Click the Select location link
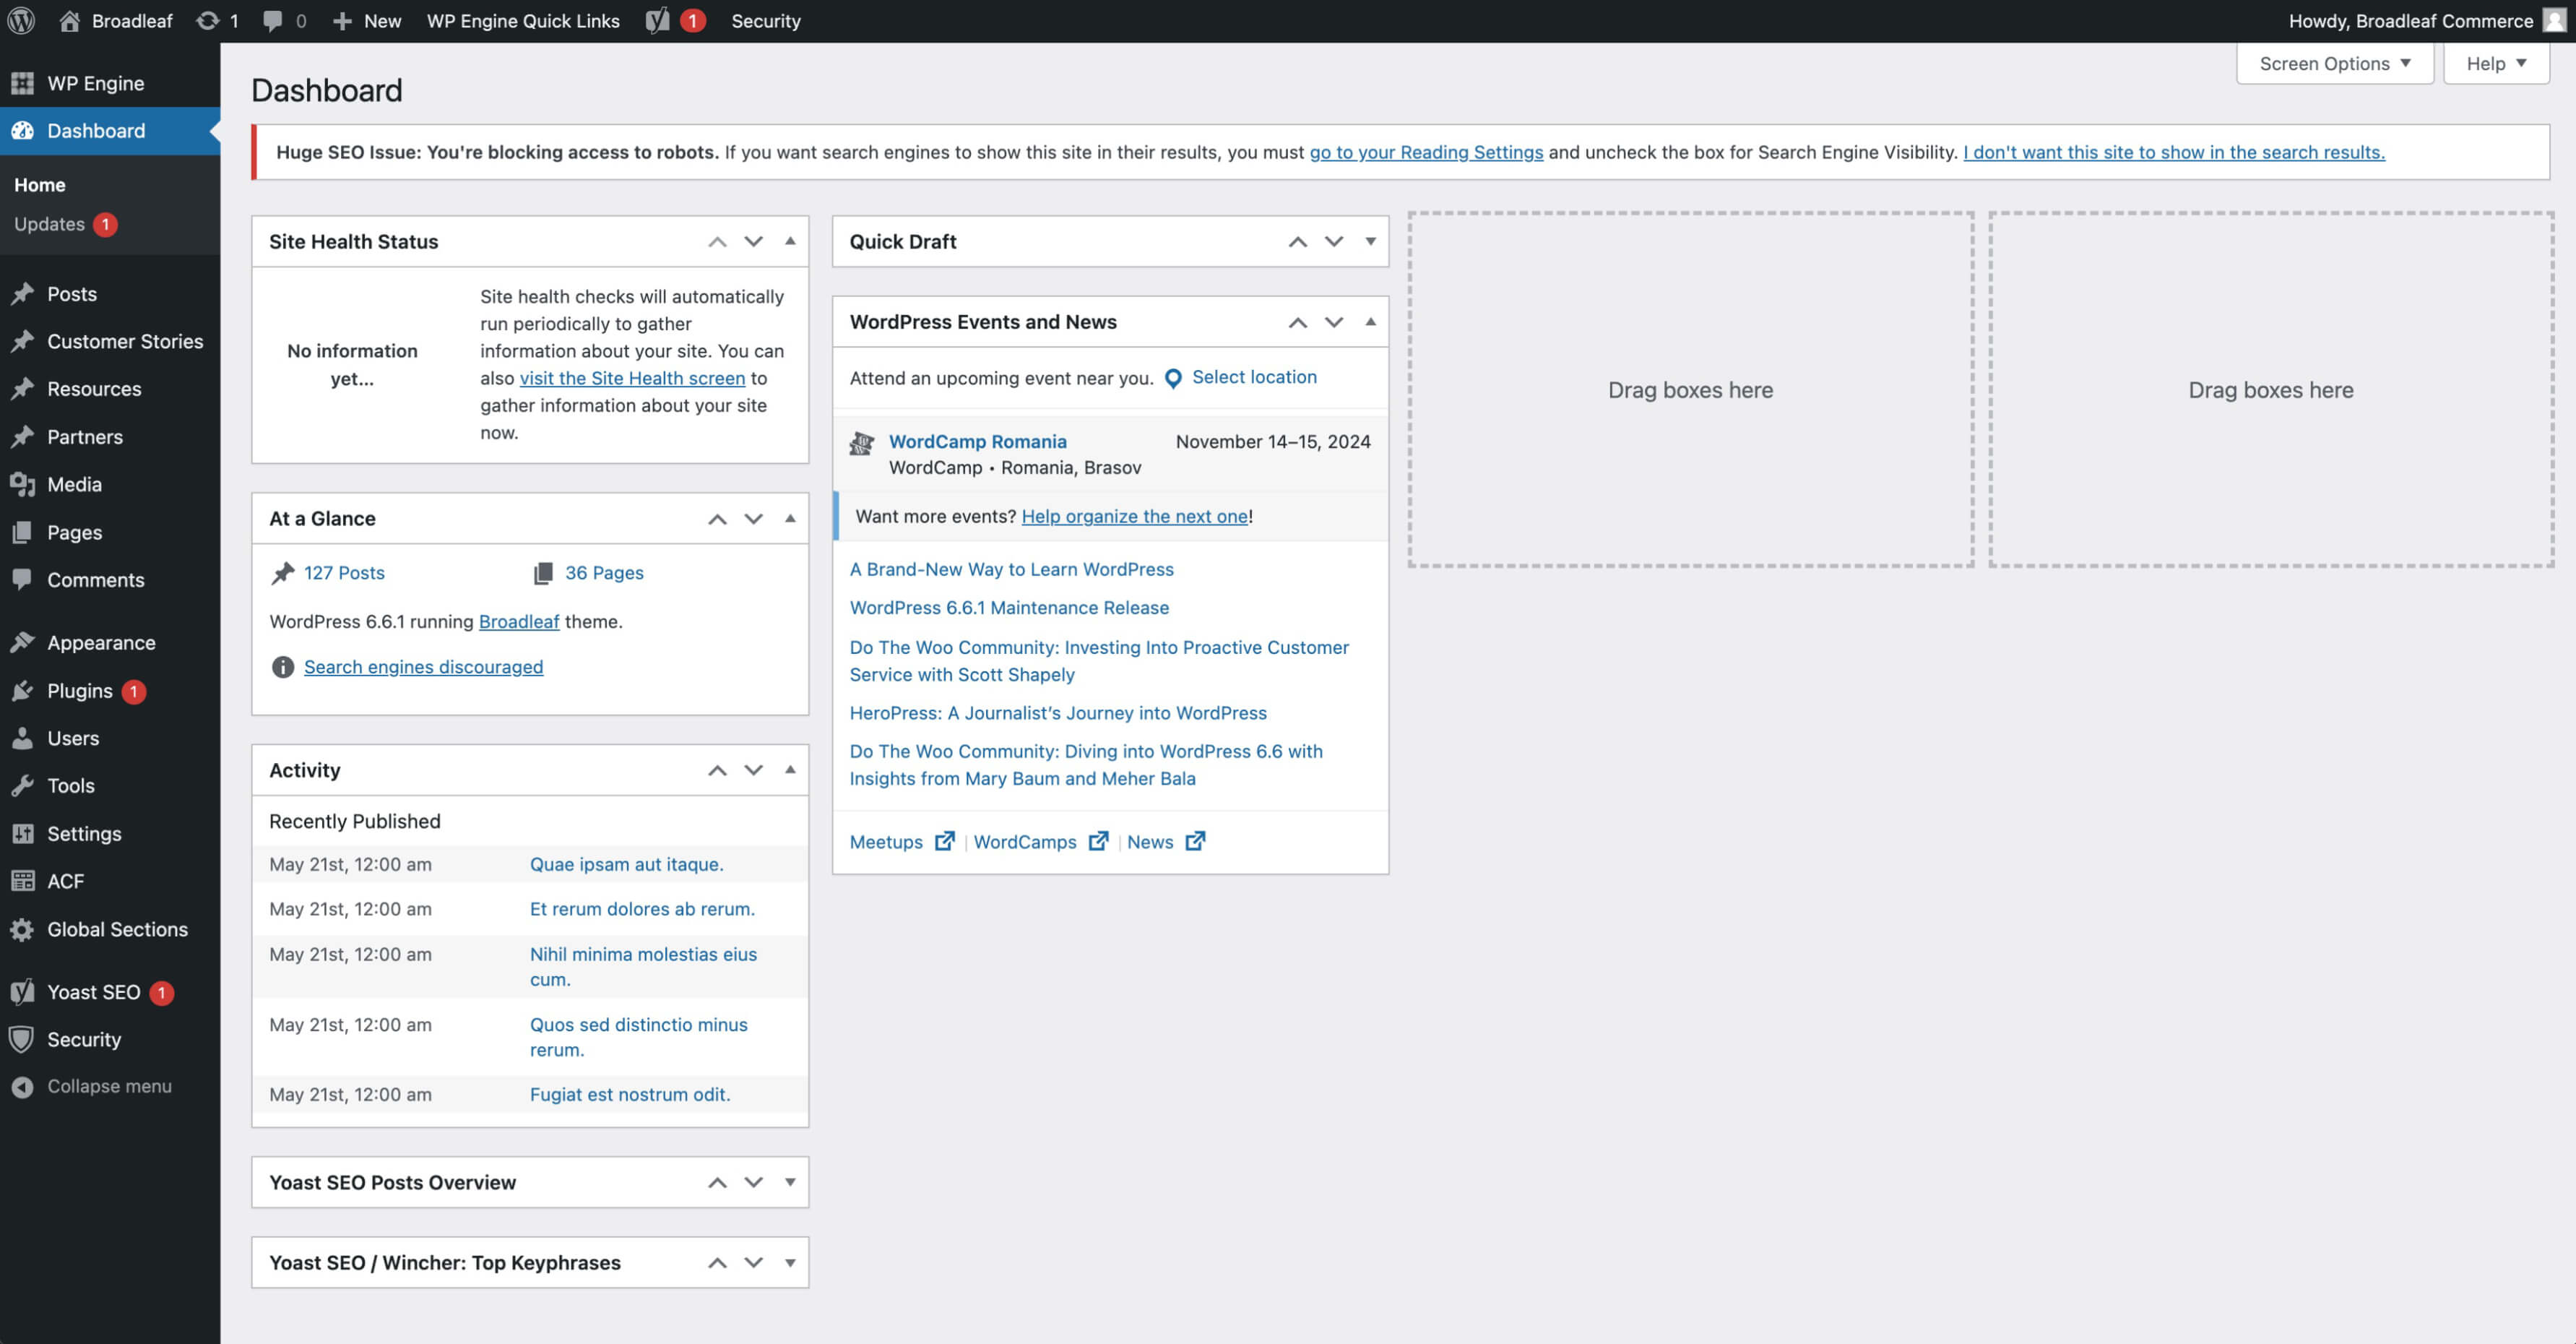The height and width of the screenshot is (1344, 2576). pos(1254,377)
